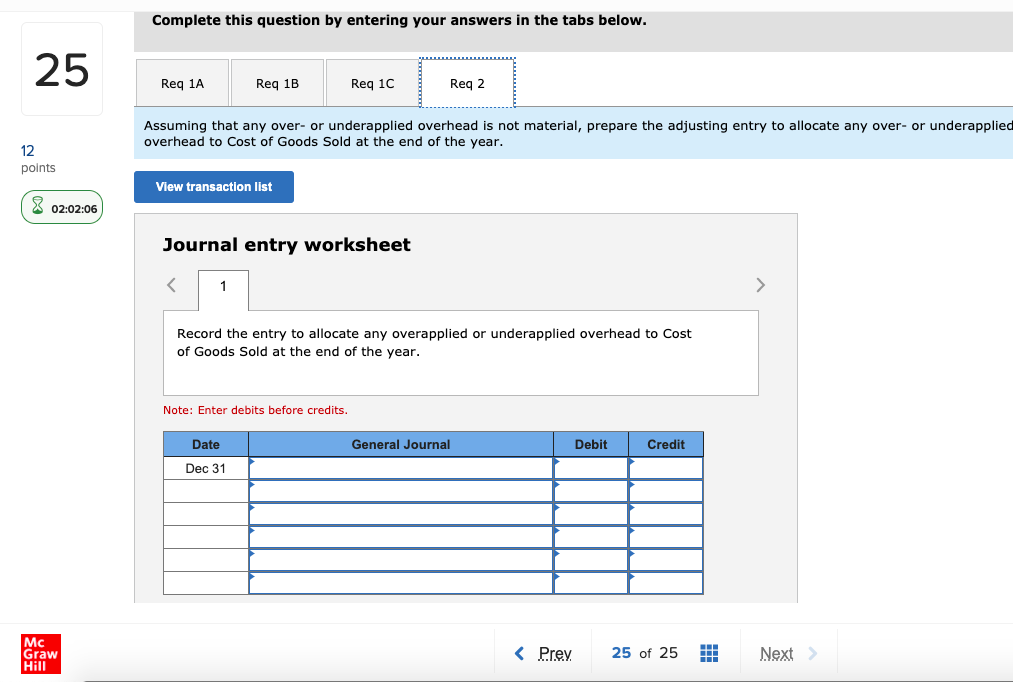Click the McGraw Hill logo

coord(40,654)
